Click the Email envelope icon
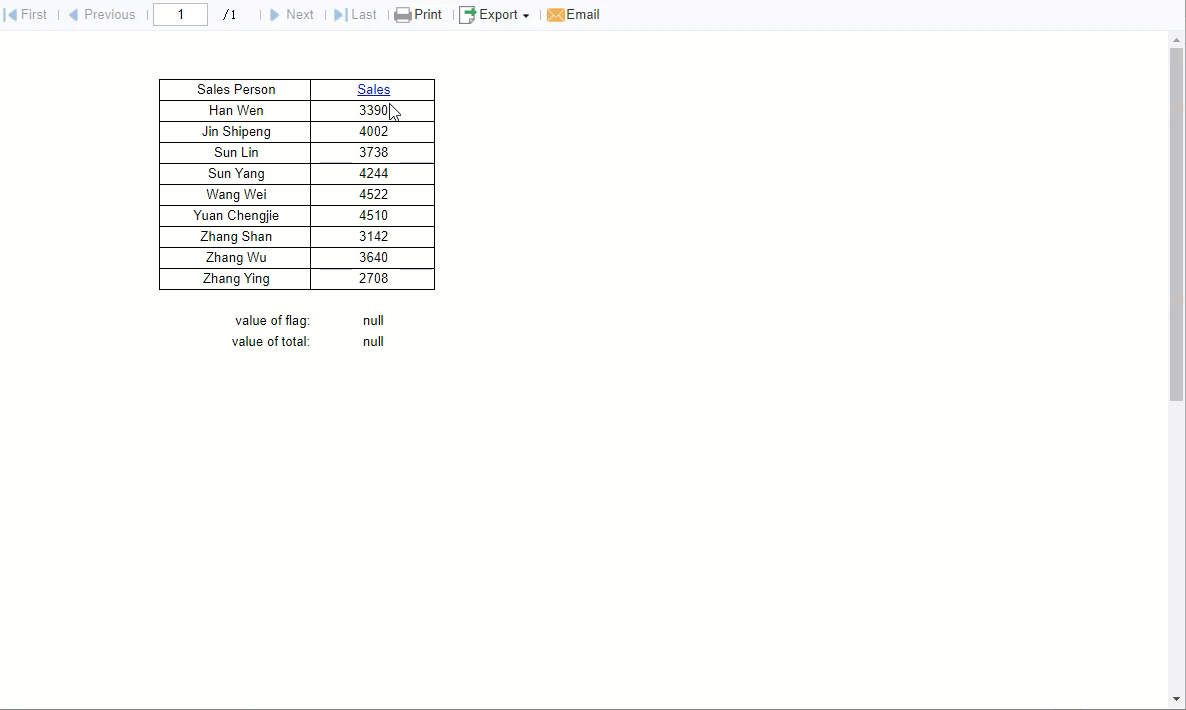Viewport: 1186px width, 710px height. pyautogui.click(x=556, y=15)
